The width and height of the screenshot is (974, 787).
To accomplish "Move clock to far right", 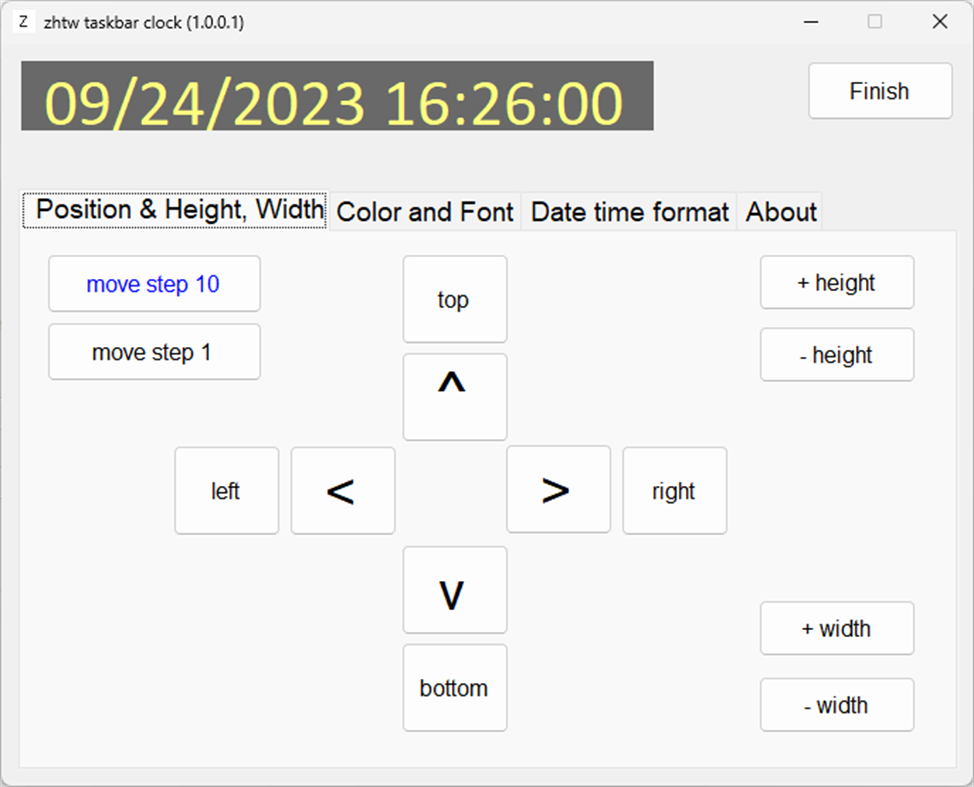I will pyautogui.click(x=674, y=490).
